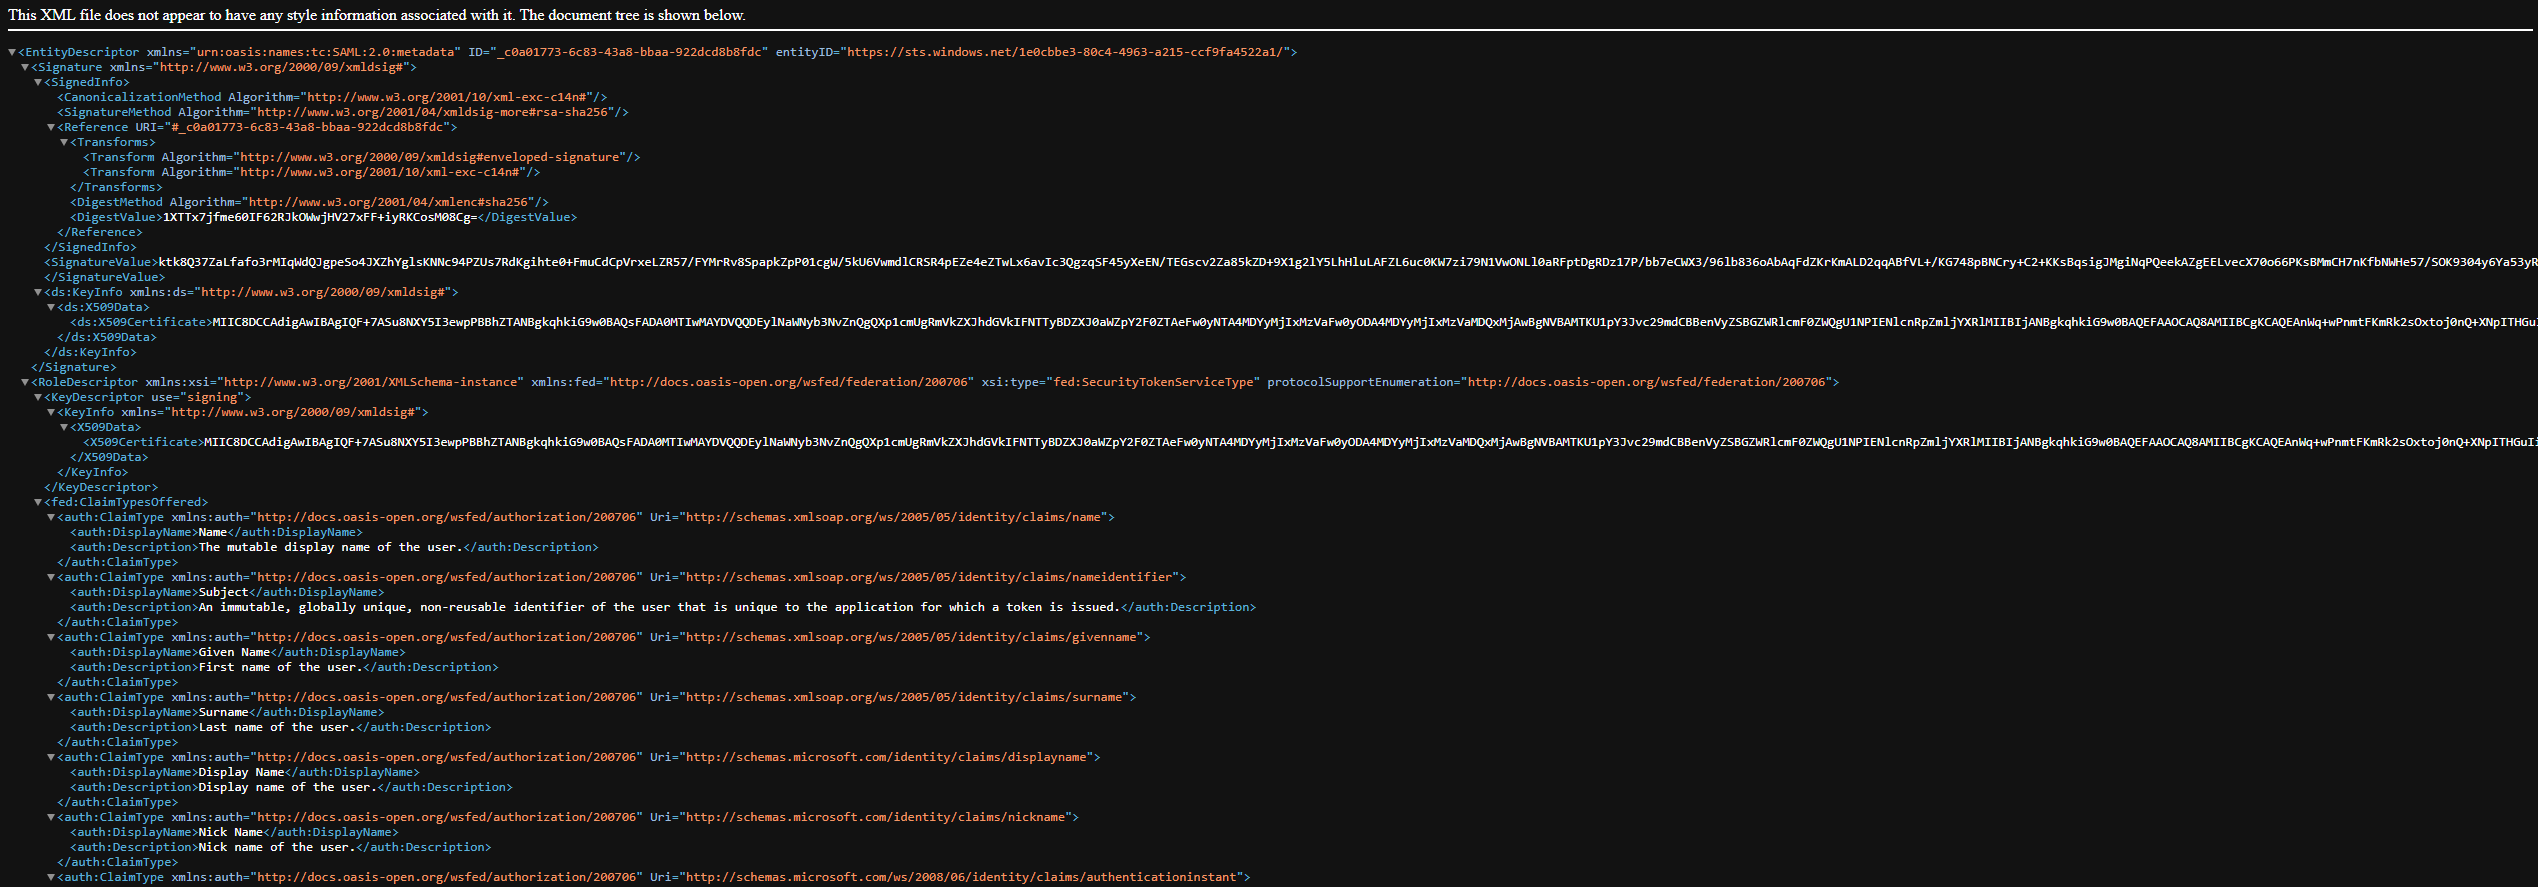This screenshot has height=887, width=2538.
Task: Collapse the Signature element triangle
Action: [25, 67]
